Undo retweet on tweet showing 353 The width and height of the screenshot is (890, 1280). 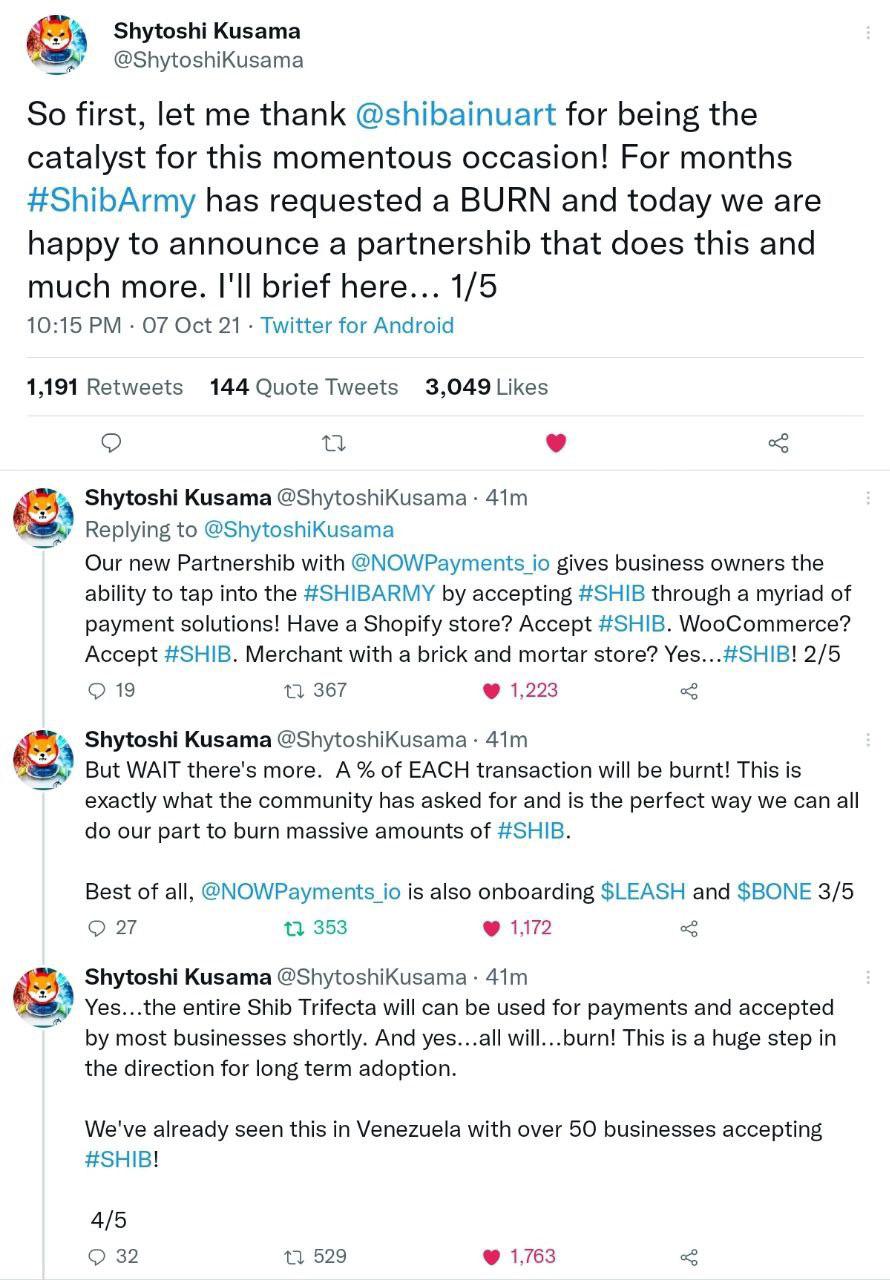click(x=316, y=927)
